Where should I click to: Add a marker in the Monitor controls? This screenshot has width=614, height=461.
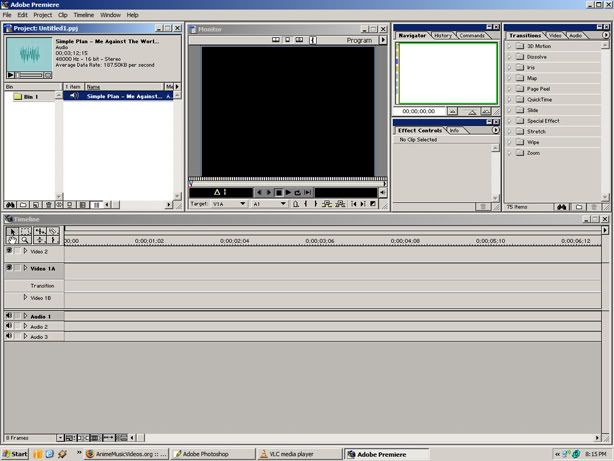296,204
